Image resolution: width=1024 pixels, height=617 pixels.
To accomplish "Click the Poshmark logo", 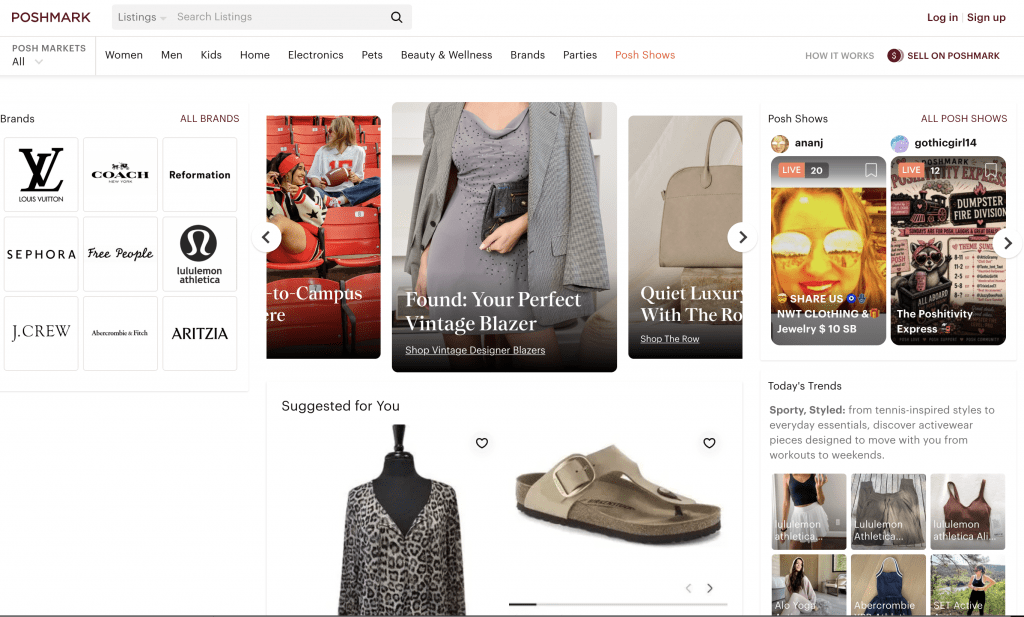I will pyautogui.click(x=51, y=18).
